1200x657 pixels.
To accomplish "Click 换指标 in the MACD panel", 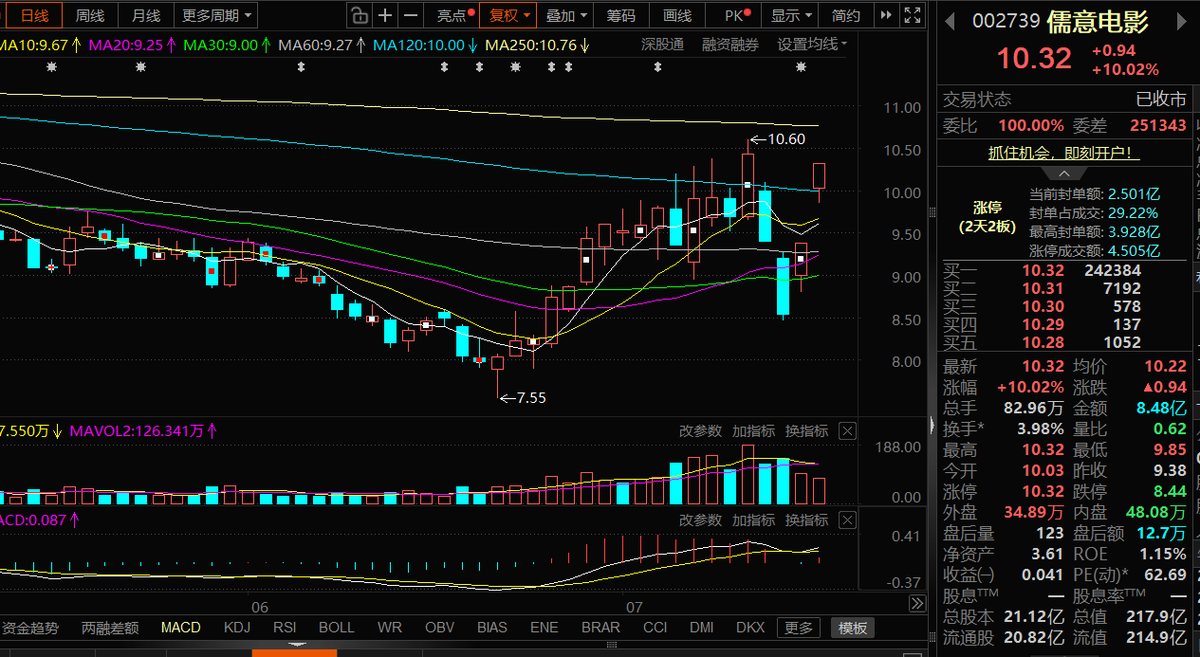I will (x=806, y=520).
